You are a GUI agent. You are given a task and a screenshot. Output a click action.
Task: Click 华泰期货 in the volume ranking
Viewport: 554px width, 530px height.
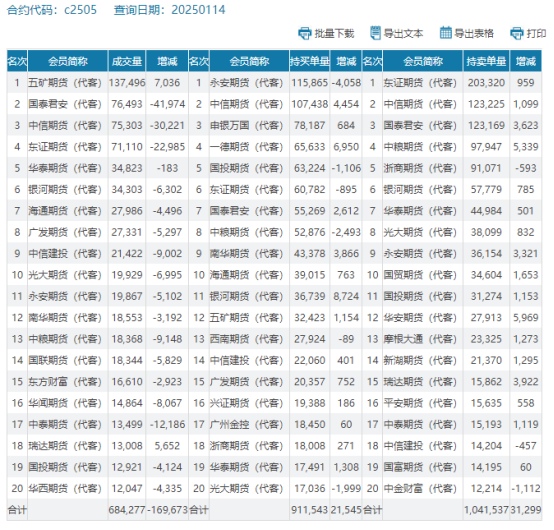[65, 168]
